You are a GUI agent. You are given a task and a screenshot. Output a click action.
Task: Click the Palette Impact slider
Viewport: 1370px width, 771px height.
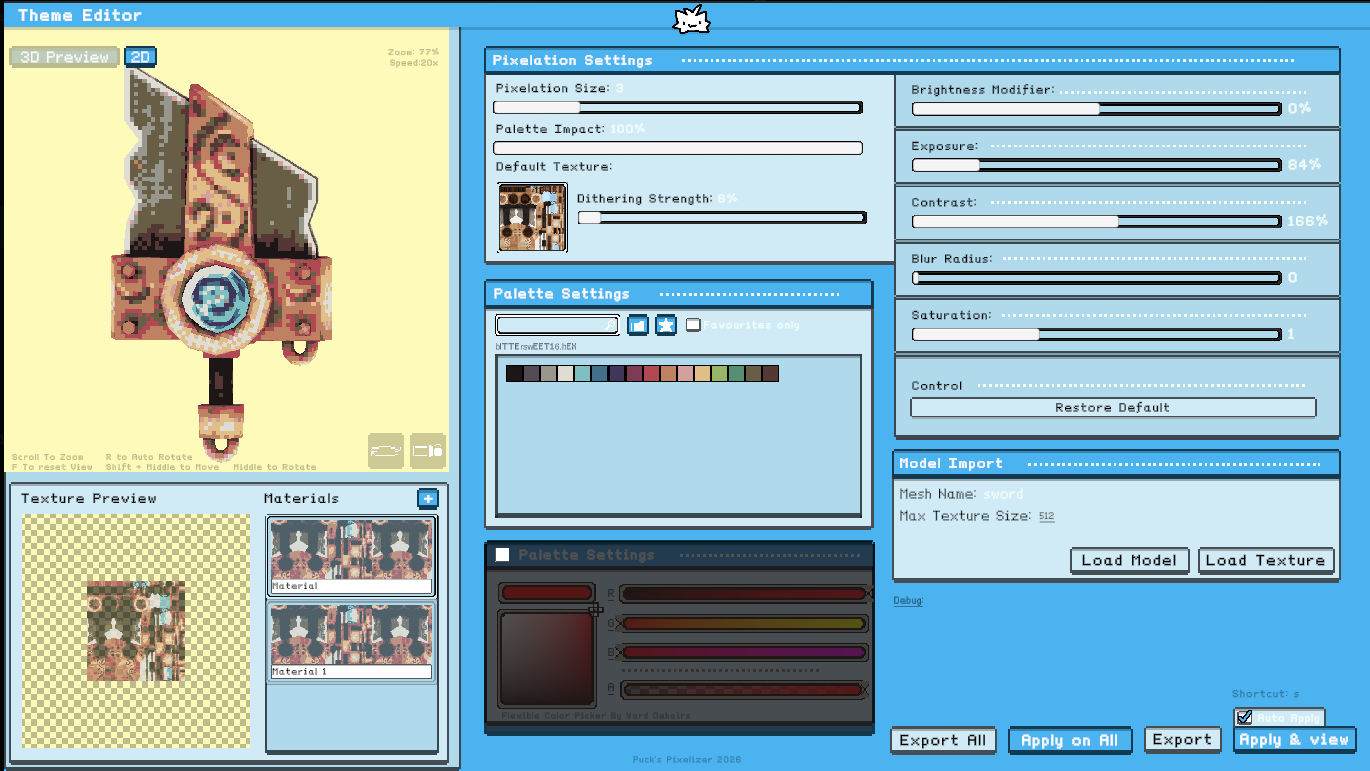click(678, 148)
